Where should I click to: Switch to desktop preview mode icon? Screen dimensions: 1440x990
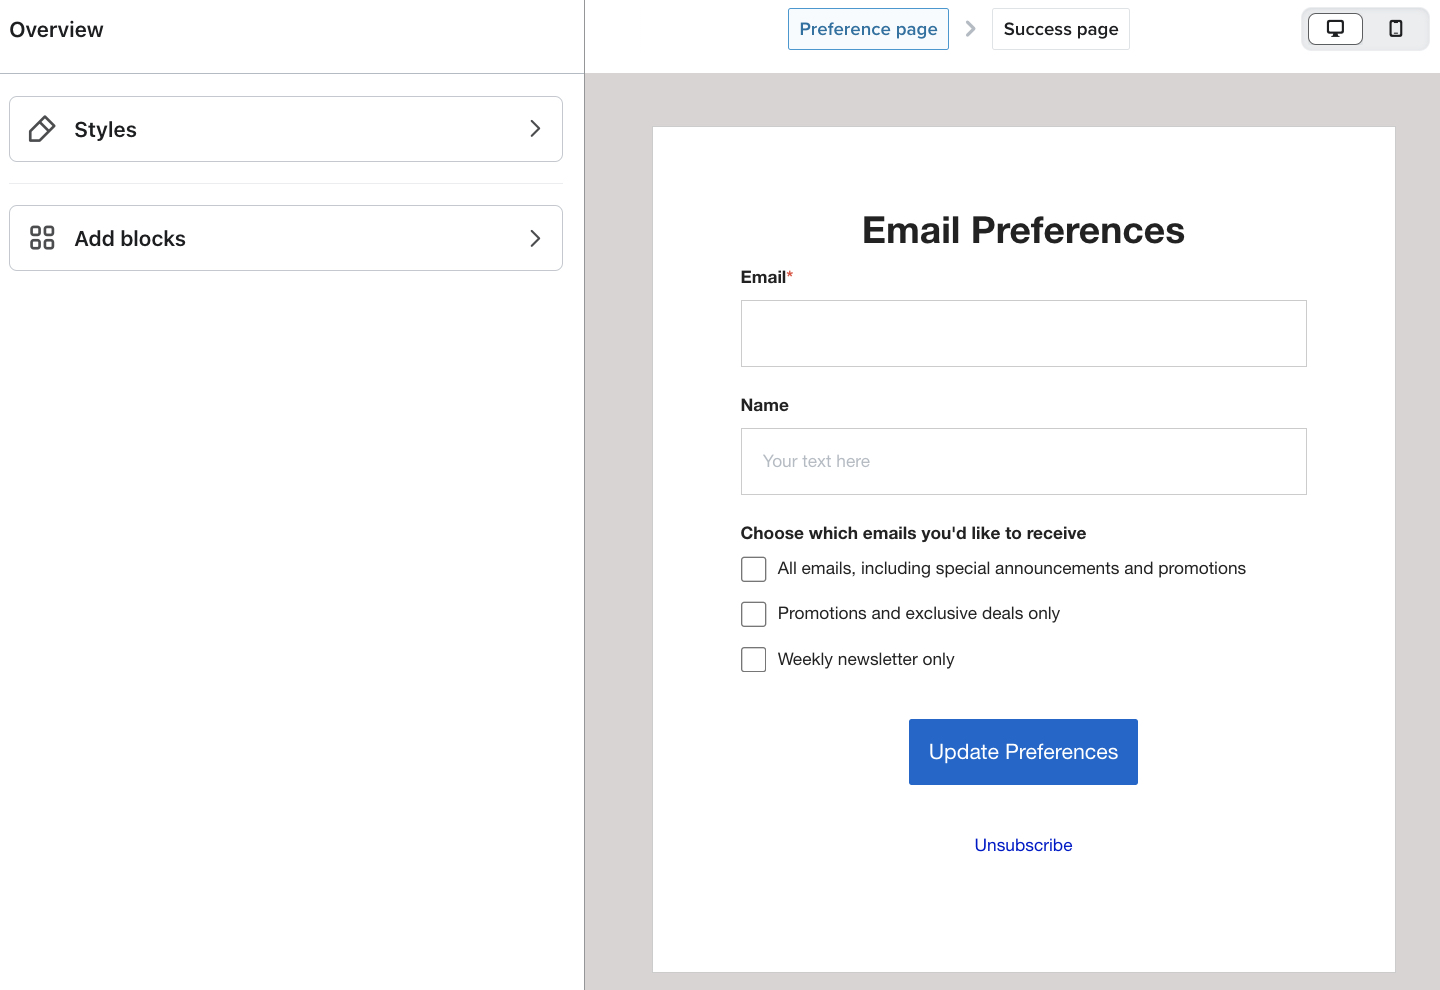(1334, 29)
